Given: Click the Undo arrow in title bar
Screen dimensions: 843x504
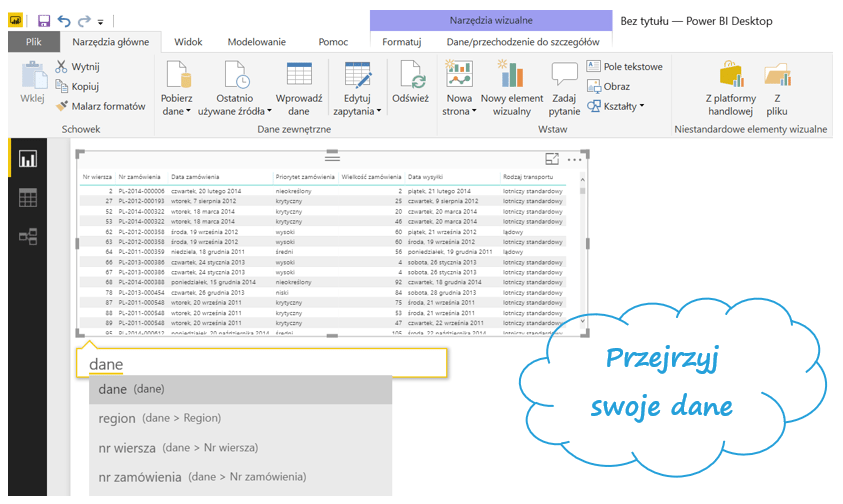Looking at the screenshot, I should coord(64,20).
